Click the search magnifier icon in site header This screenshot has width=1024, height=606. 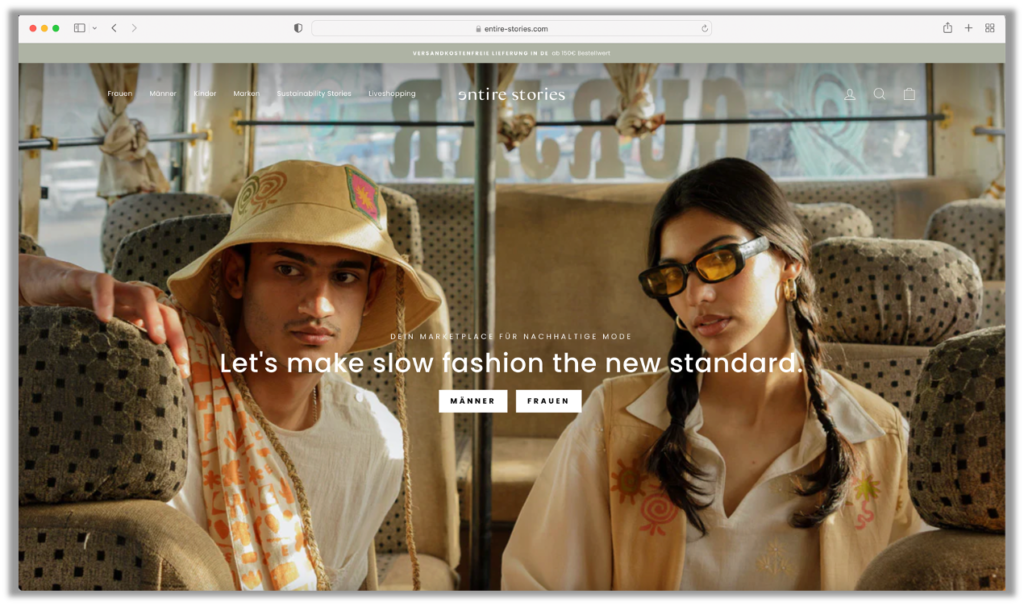(879, 94)
